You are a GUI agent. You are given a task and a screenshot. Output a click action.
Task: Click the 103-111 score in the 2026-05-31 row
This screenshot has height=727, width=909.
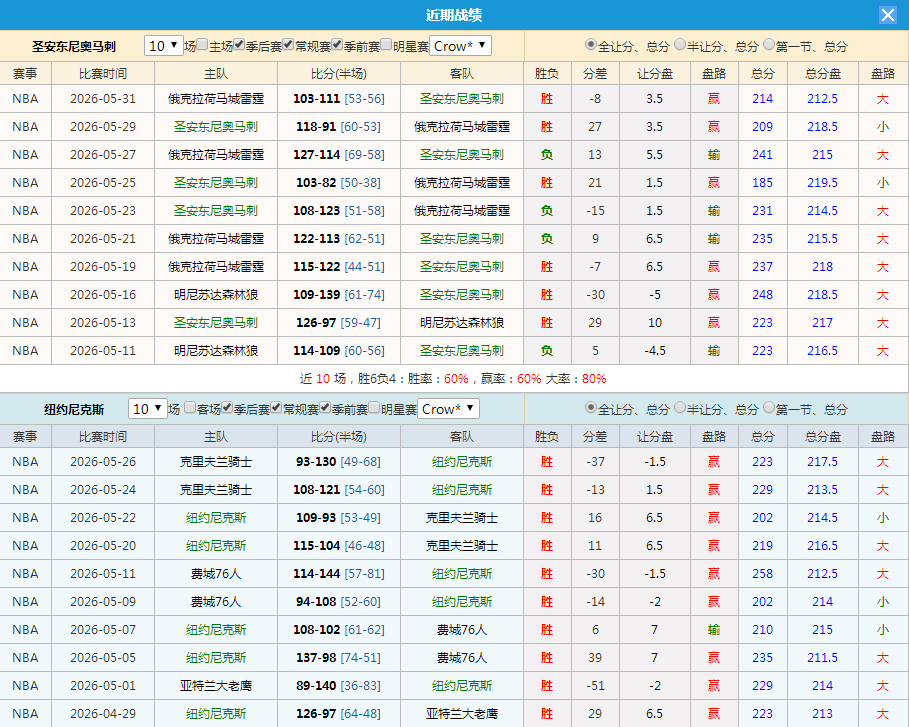317,99
